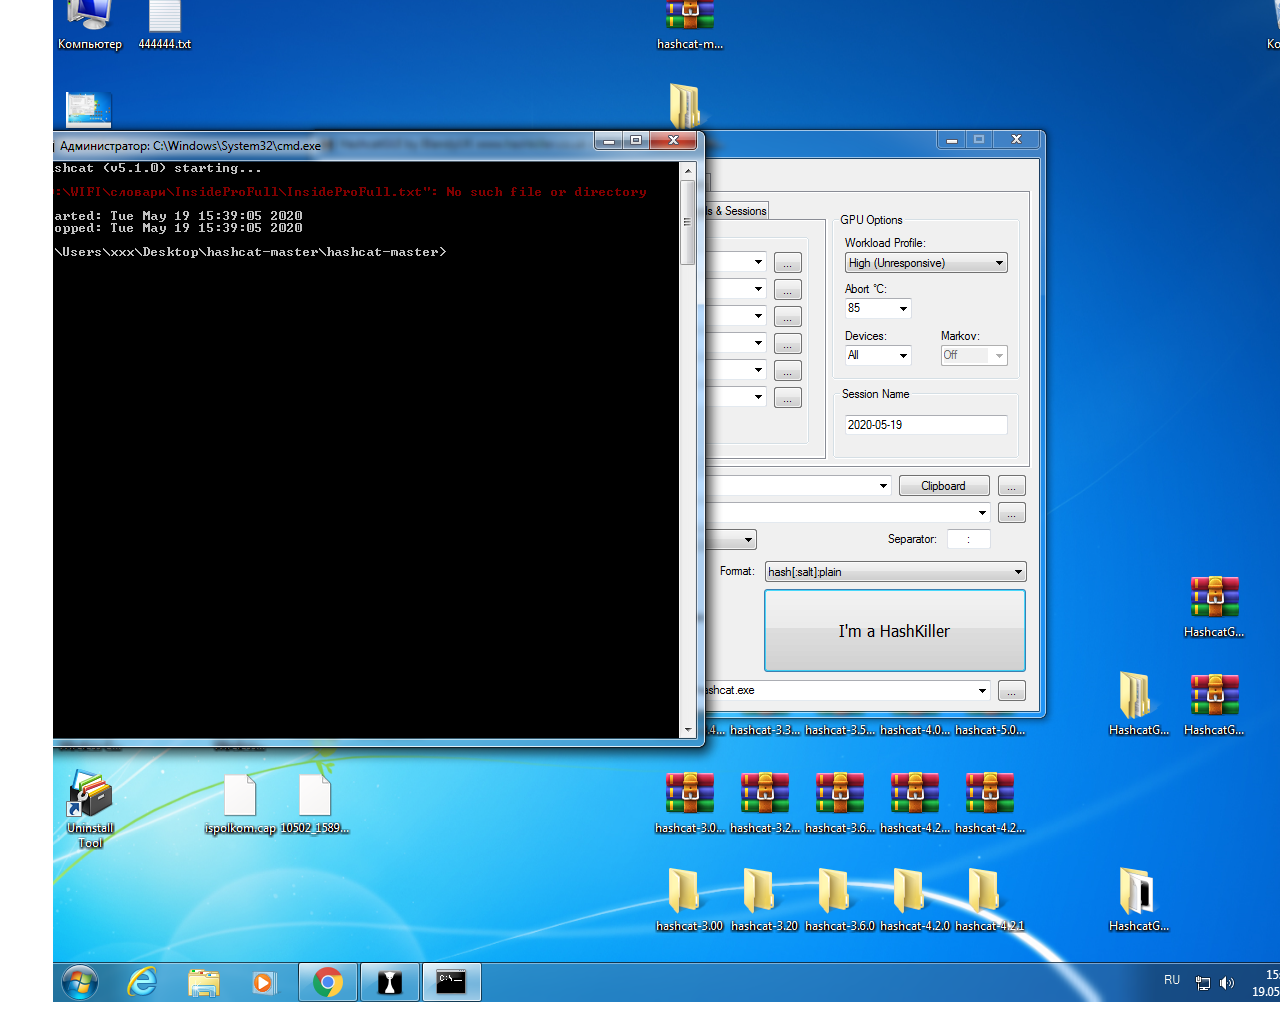Click the volume icon in system tray
This screenshot has height=1024, width=1280.
pos(1227,983)
